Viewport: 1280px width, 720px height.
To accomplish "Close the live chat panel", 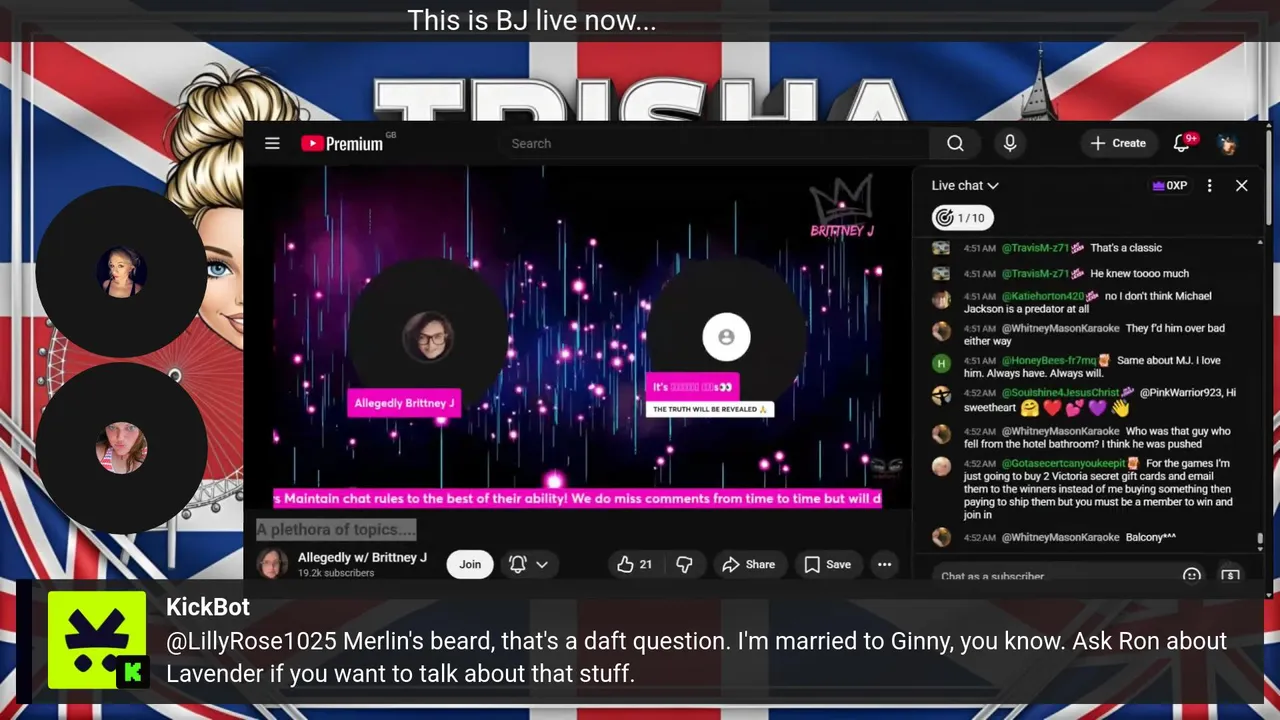I will coord(1241,185).
